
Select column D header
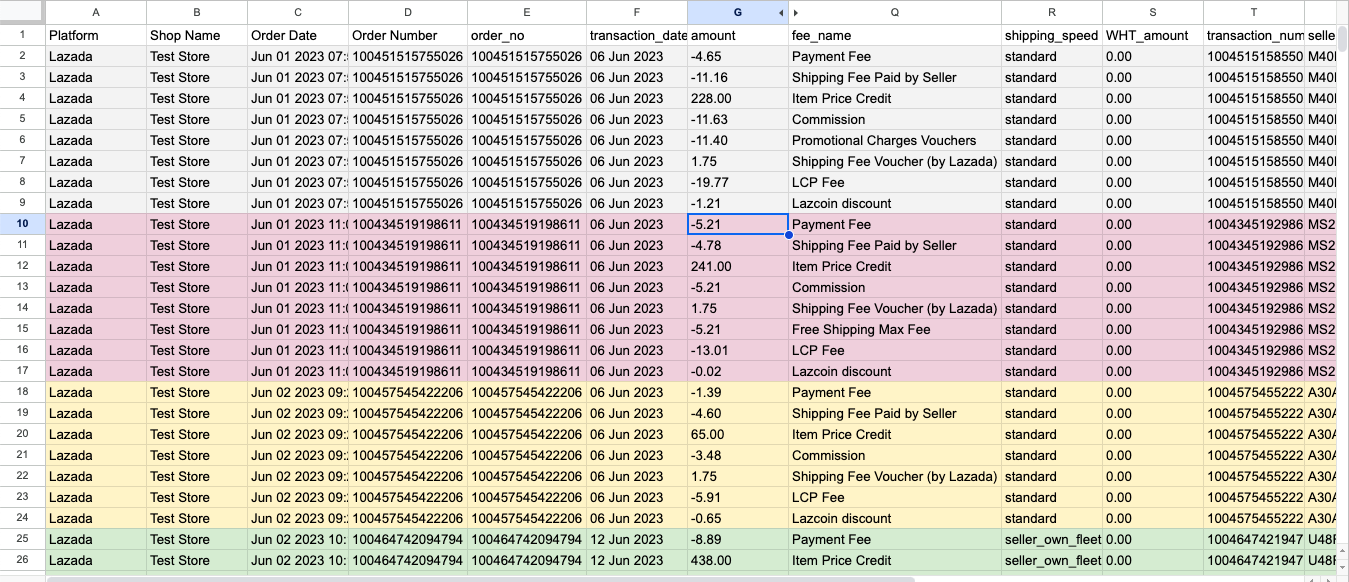point(407,13)
